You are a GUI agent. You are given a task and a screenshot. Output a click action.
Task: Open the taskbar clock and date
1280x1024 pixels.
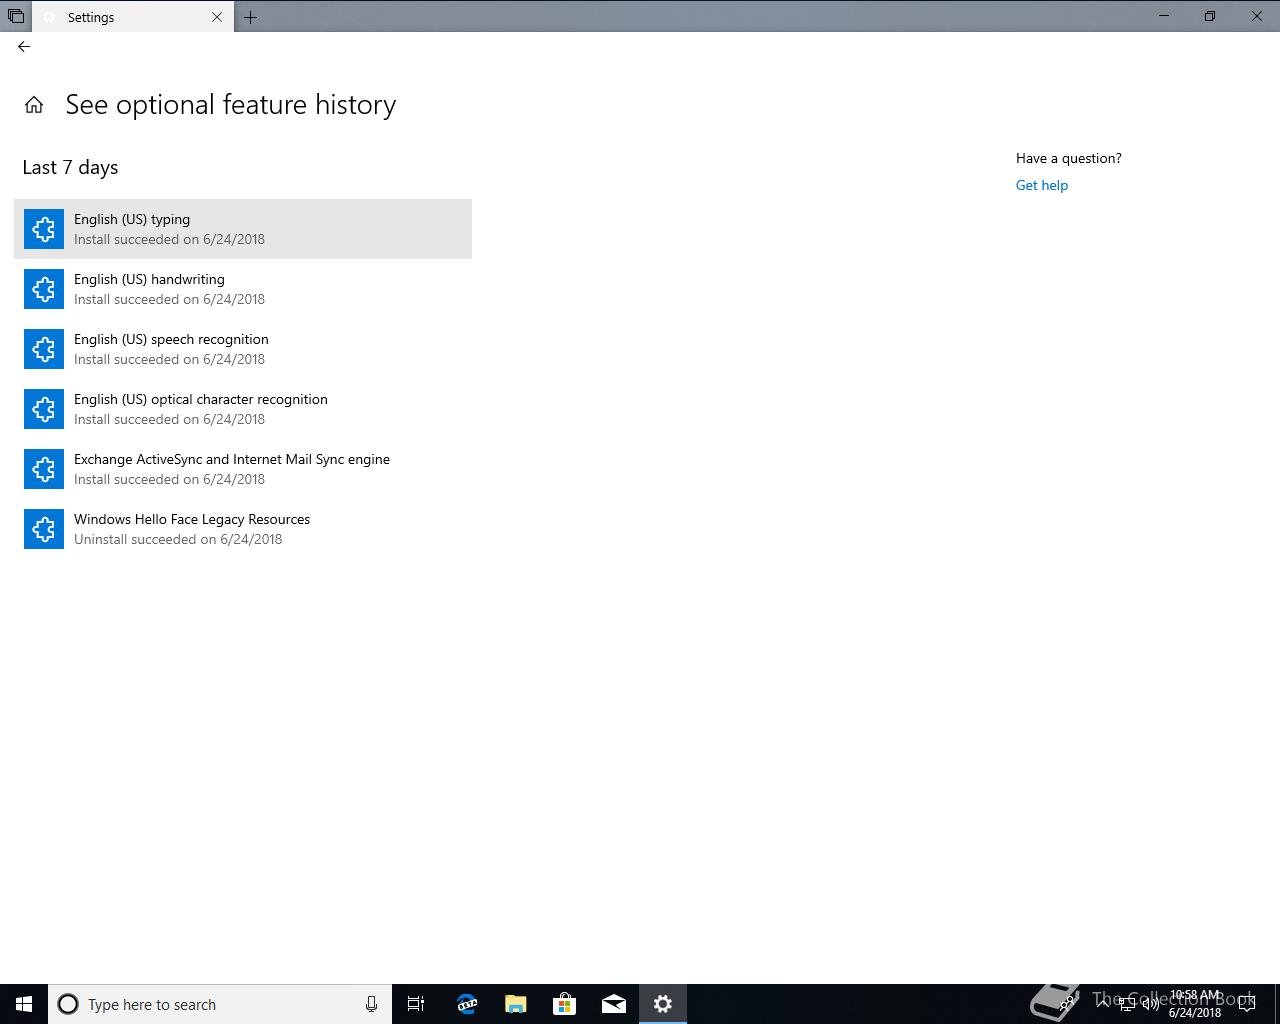1195,1004
